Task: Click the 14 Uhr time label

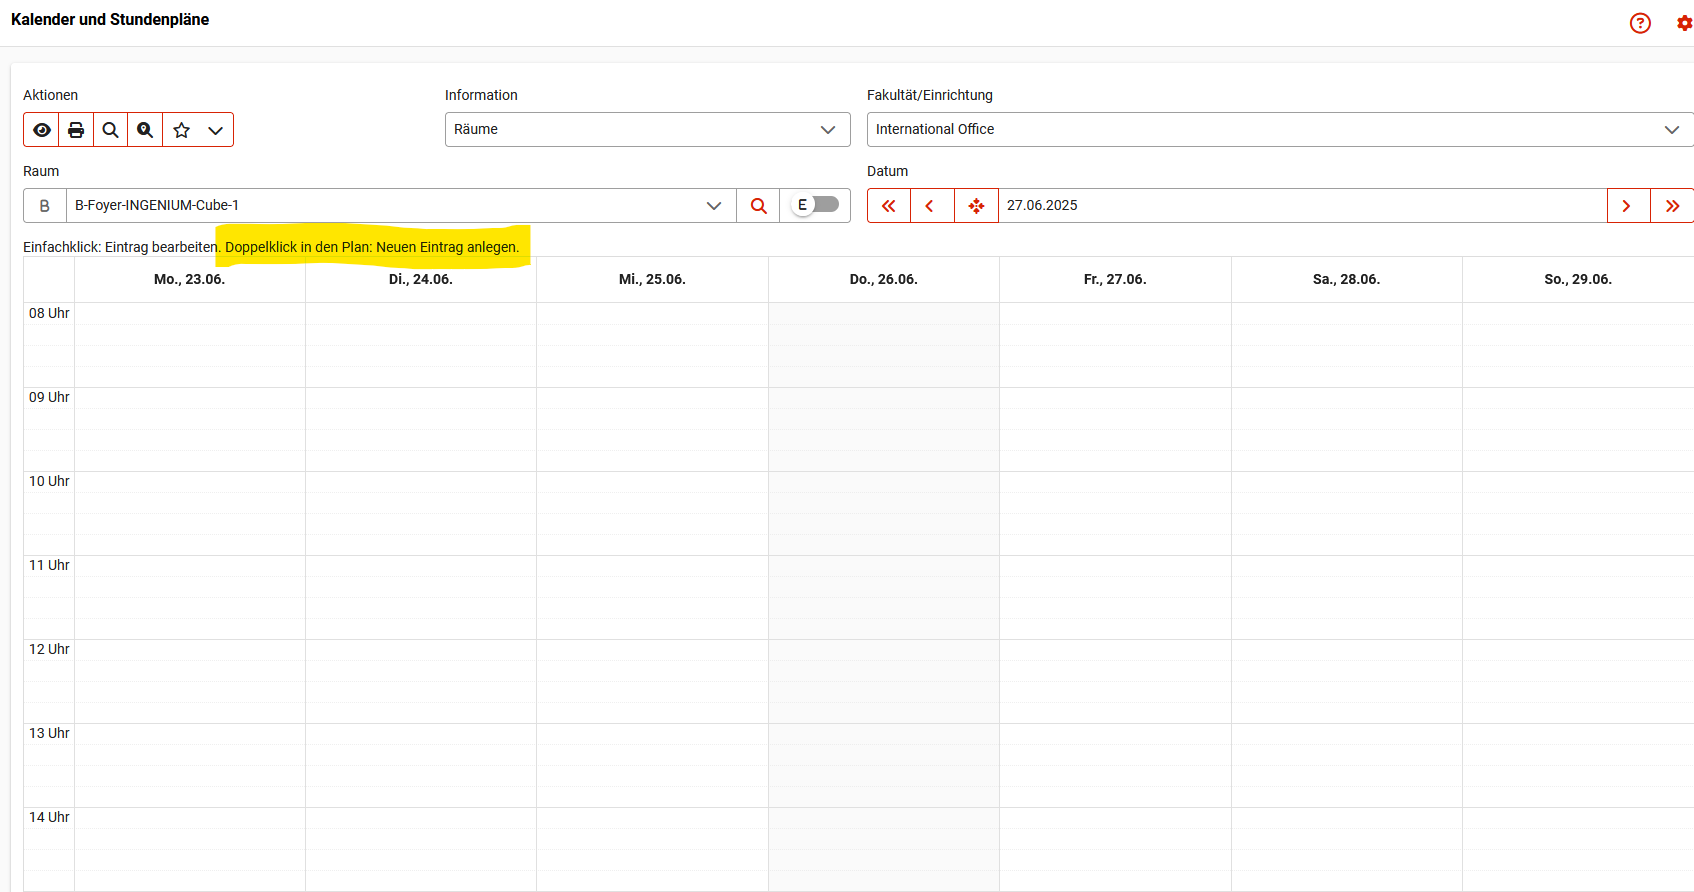Action: (49, 817)
